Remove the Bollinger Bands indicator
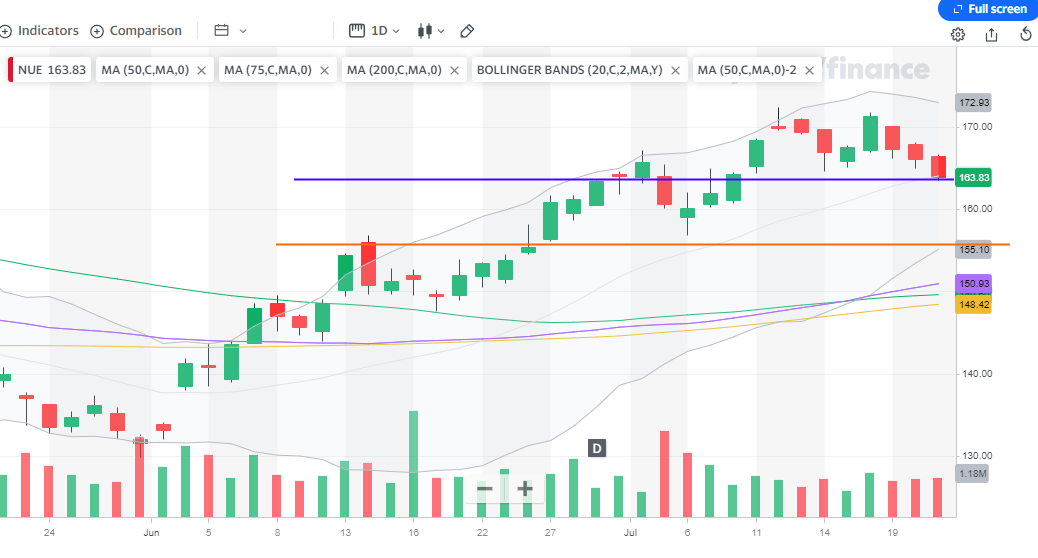This screenshot has width=1038, height=558. tap(675, 70)
